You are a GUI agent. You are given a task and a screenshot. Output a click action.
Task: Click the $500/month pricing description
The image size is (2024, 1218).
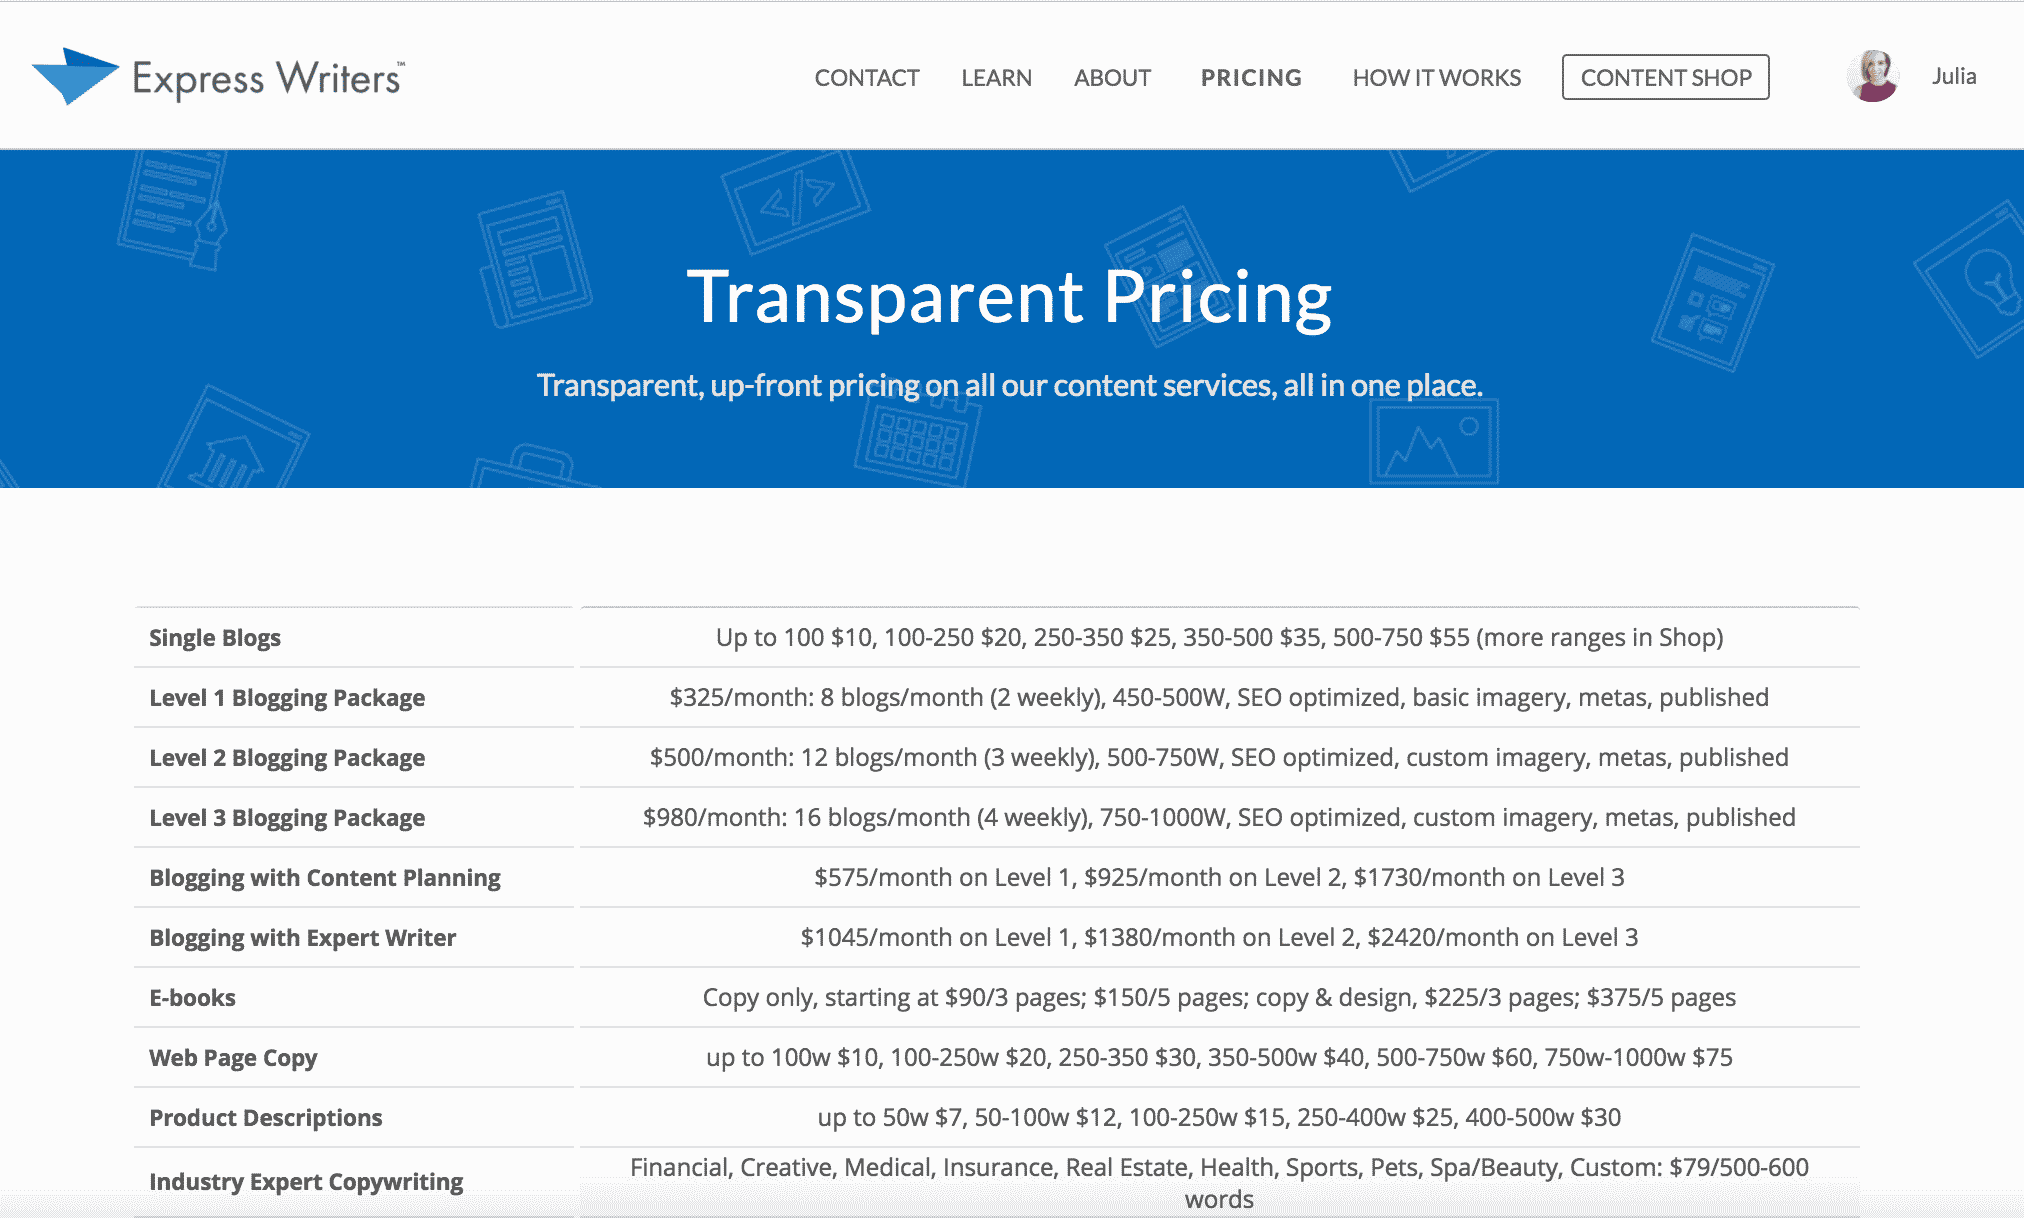point(1219,758)
